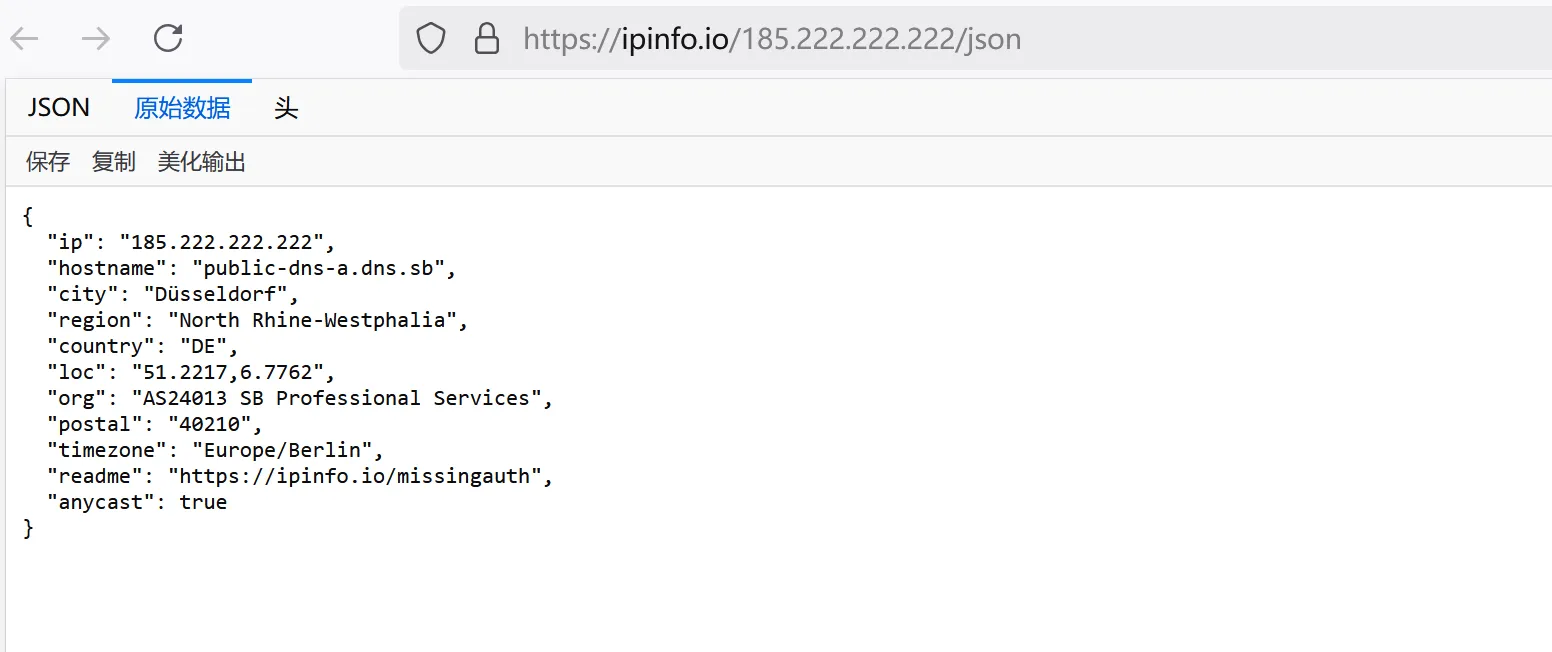
Task: Open the 头 headers tab
Action: tap(286, 108)
